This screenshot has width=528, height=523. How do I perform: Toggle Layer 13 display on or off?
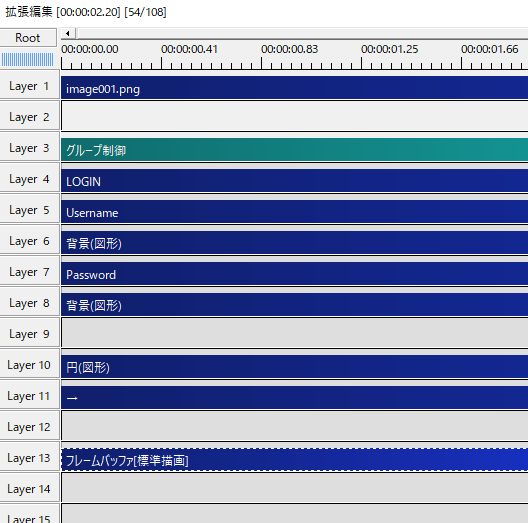click(x=29, y=458)
